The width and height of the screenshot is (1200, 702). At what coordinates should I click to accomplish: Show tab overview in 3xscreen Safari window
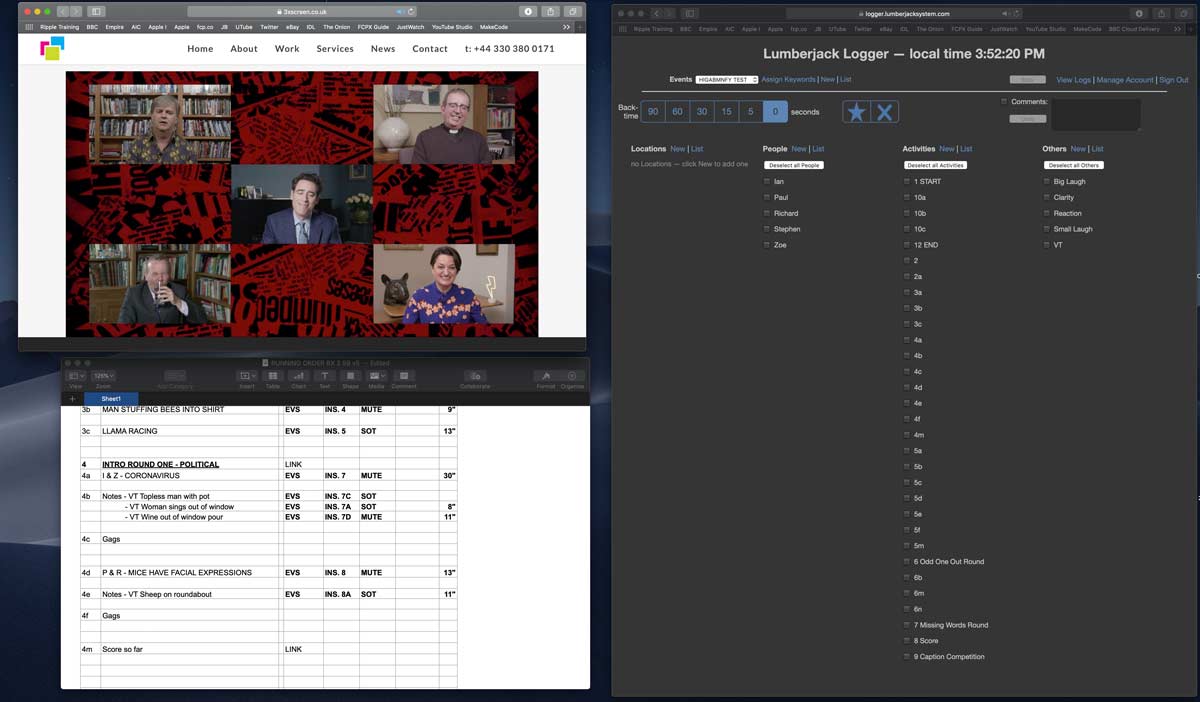coord(574,11)
